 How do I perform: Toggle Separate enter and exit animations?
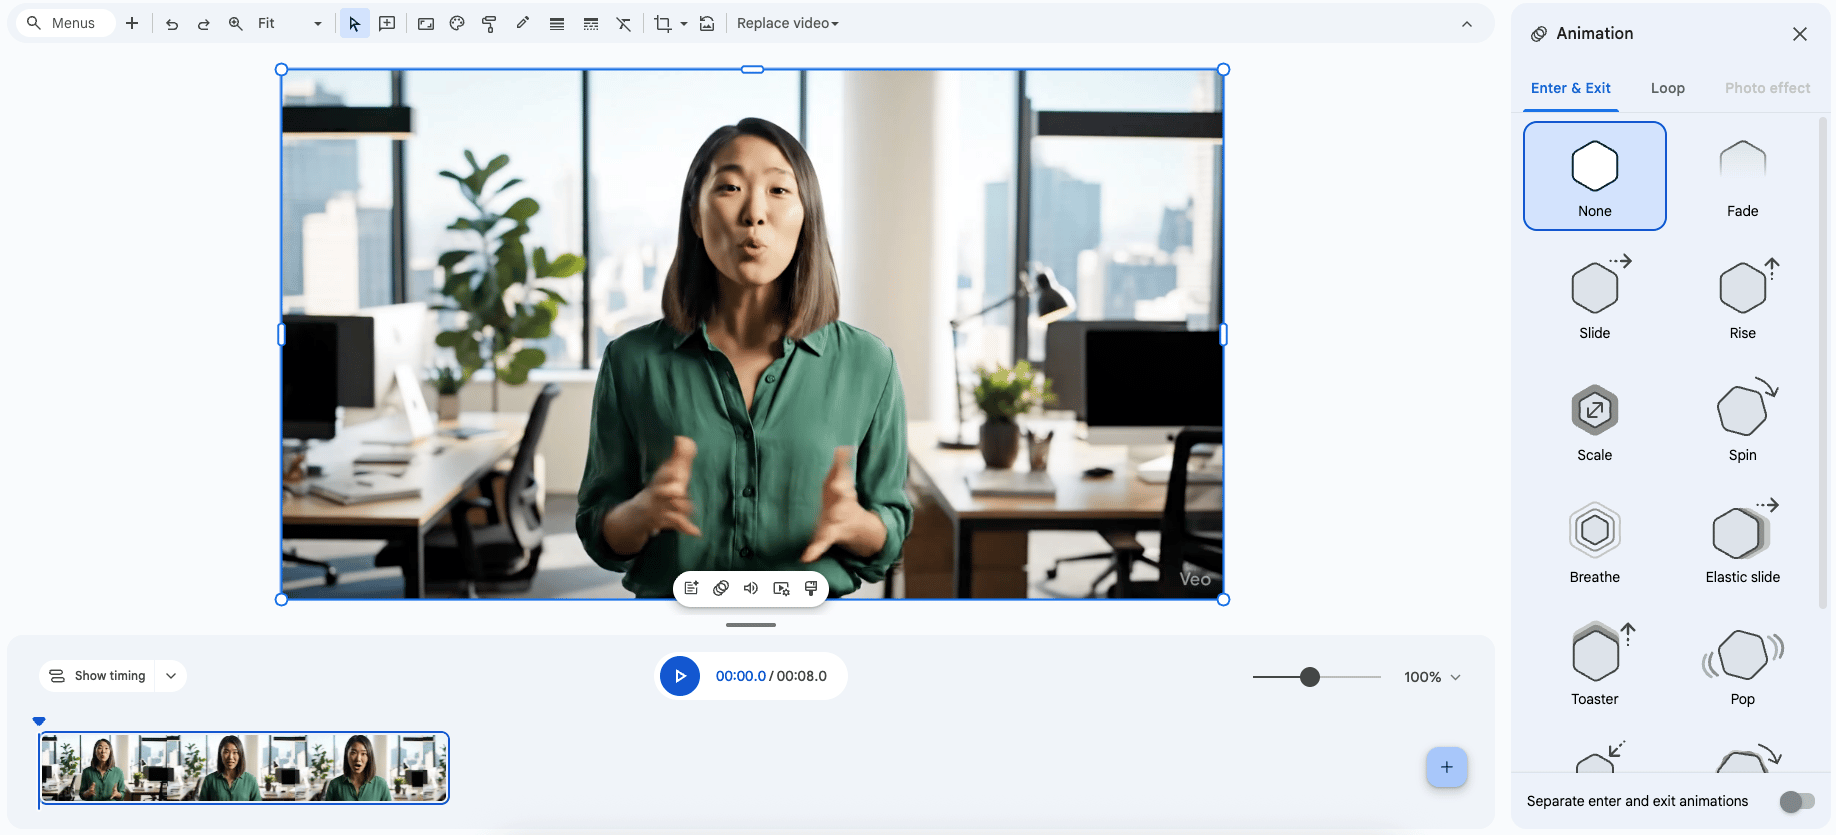(x=1797, y=801)
